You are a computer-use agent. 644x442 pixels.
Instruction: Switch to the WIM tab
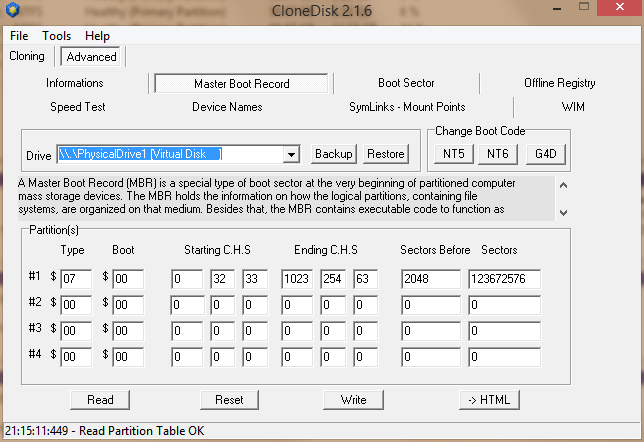[x=573, y=107]
